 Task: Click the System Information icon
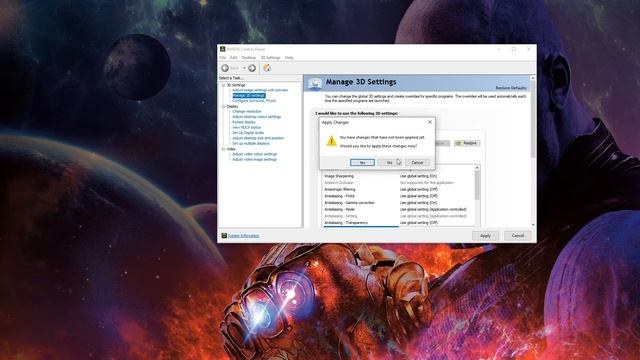pyautogui.click(x=224, y=236)
